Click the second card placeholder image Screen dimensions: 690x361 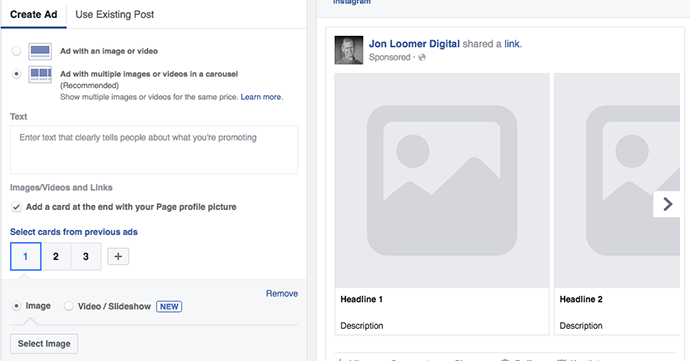617,180
